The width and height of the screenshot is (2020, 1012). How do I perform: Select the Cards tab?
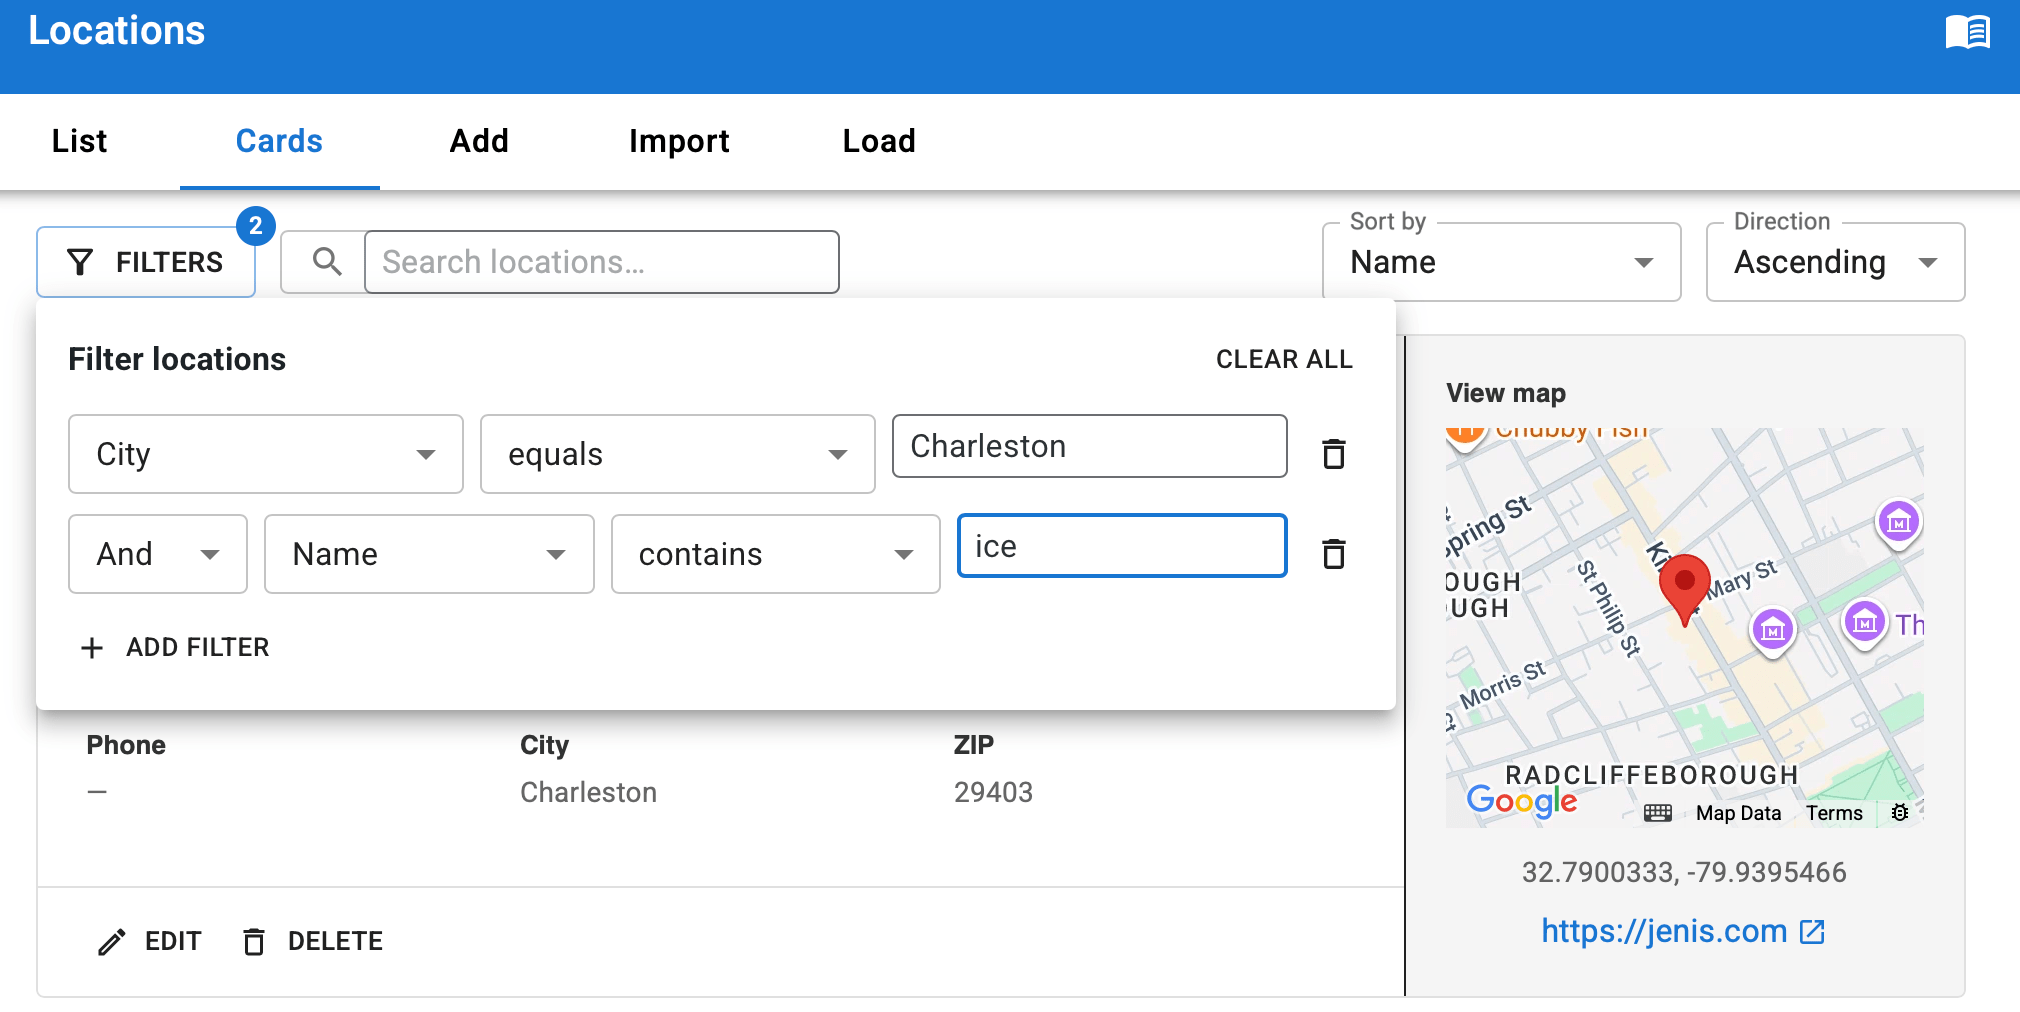coord(279,141)
